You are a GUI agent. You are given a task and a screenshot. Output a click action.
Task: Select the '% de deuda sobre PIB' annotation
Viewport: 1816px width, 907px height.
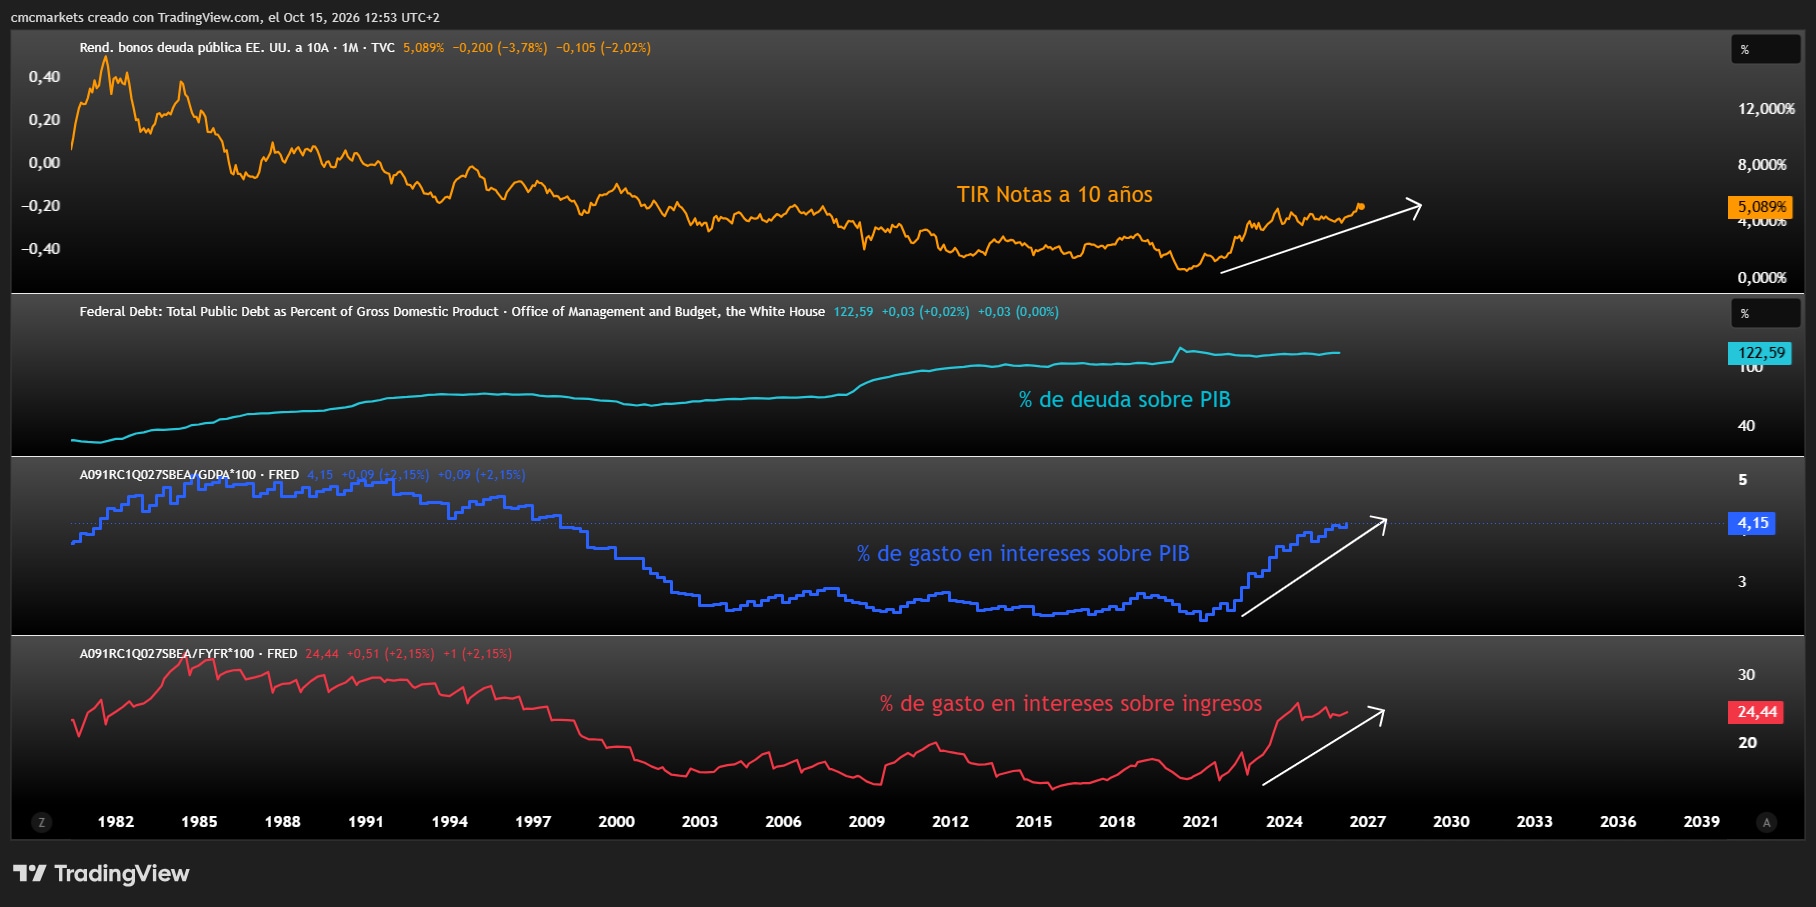(x=1124, y=400)
